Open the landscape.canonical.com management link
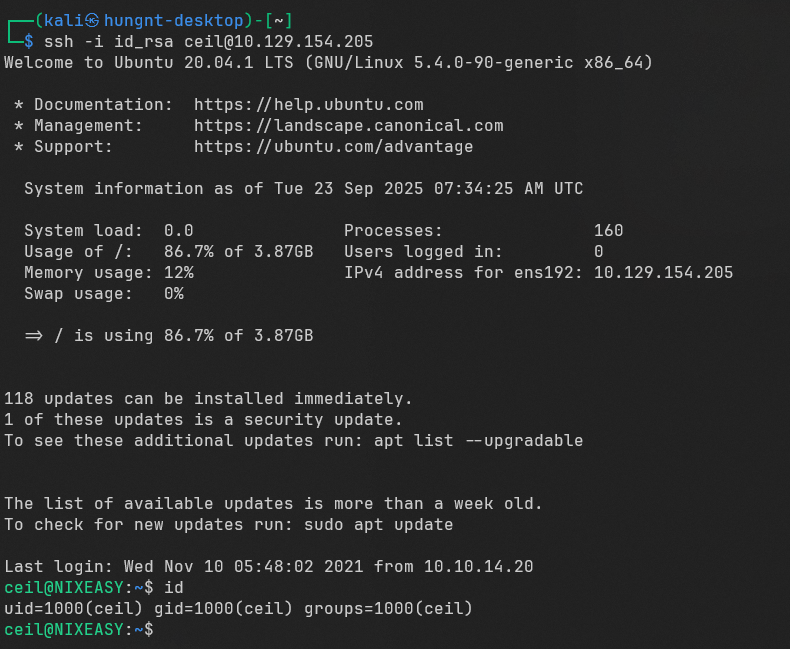 pyautogui.click(x=348, y=126)
